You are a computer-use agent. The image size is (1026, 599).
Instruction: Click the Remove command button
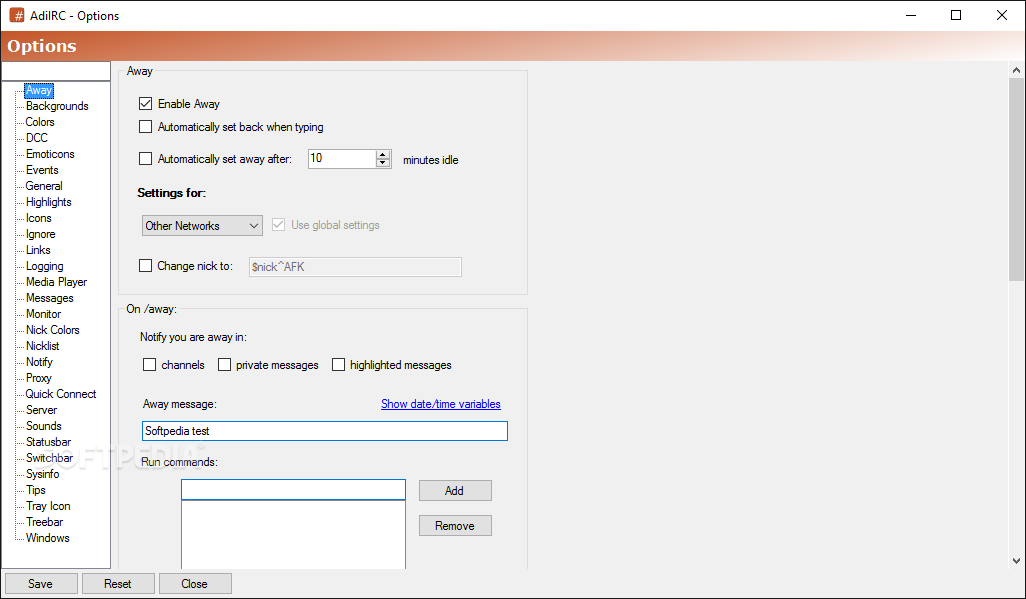[455, 526]
